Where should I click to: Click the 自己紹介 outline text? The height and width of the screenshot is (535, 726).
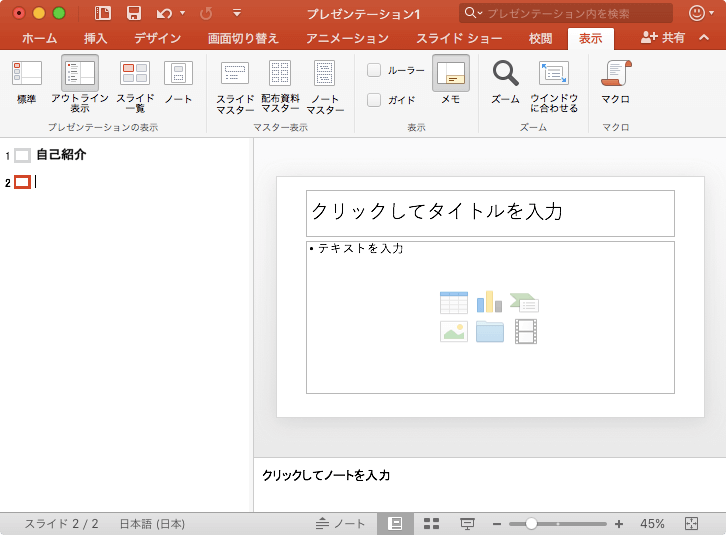pos(61,154)
